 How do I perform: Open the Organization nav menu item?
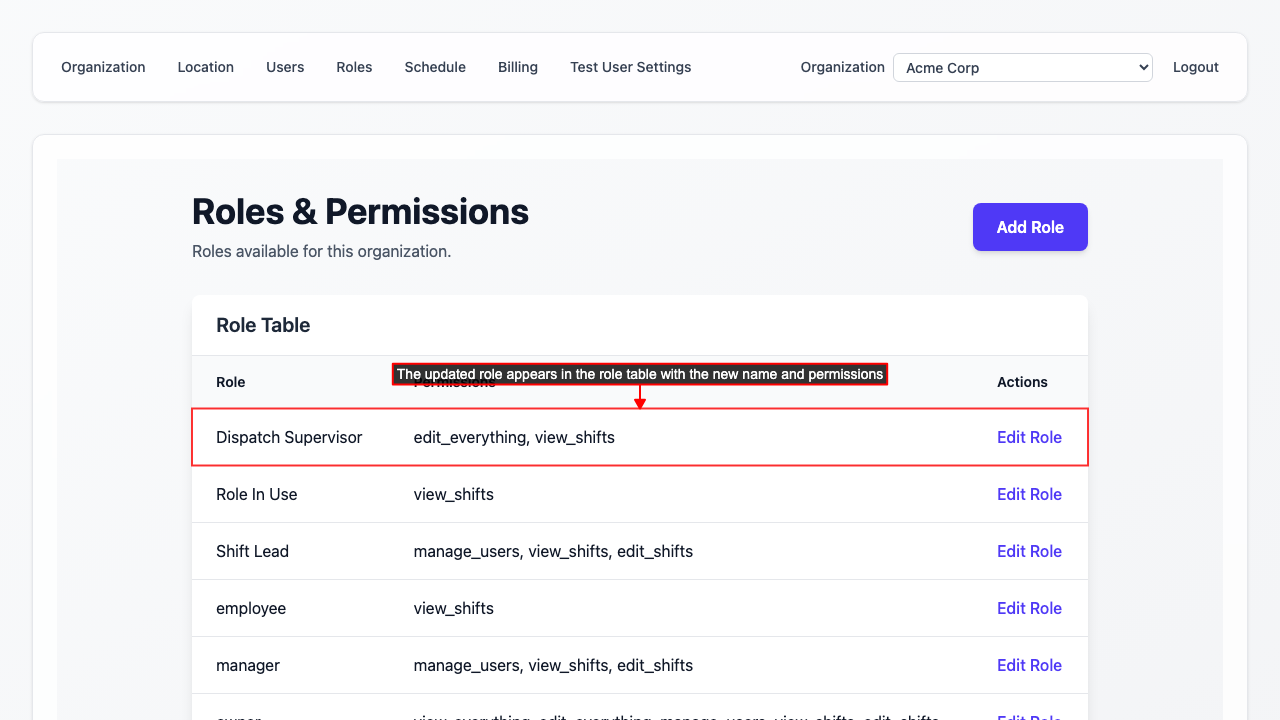(x=103, y=67)
